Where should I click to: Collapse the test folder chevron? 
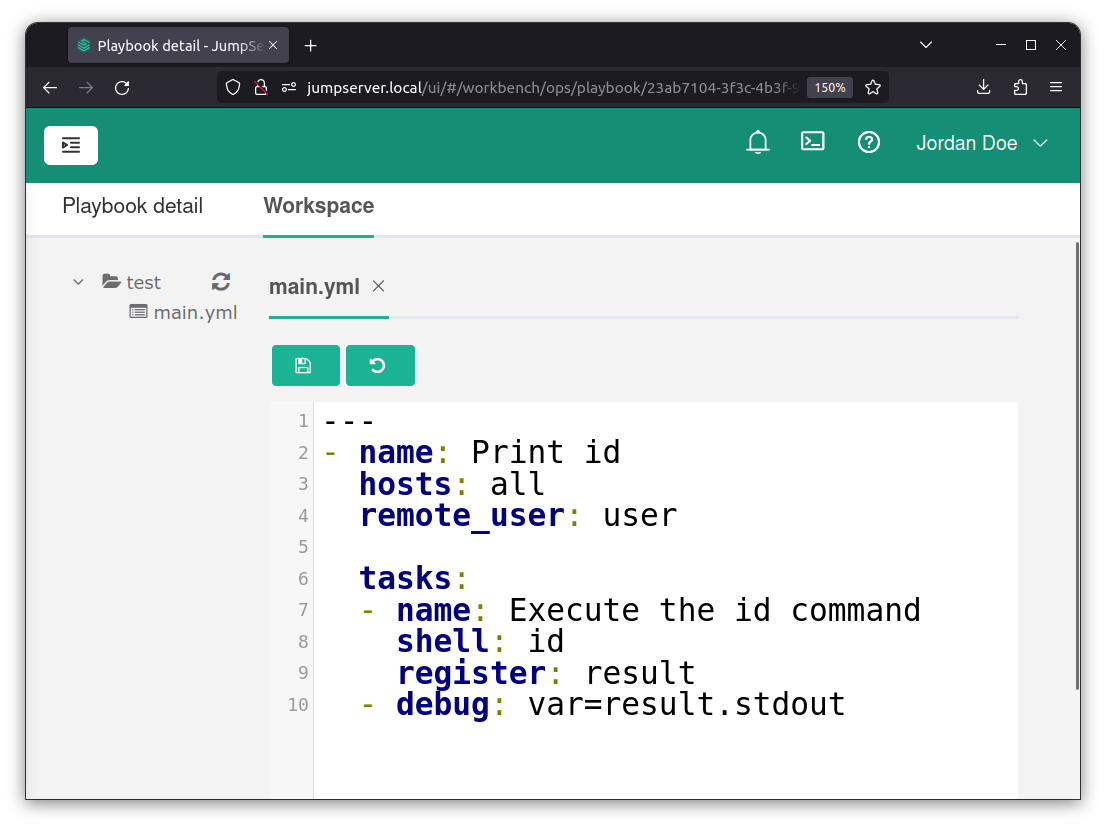click(78, 282)
